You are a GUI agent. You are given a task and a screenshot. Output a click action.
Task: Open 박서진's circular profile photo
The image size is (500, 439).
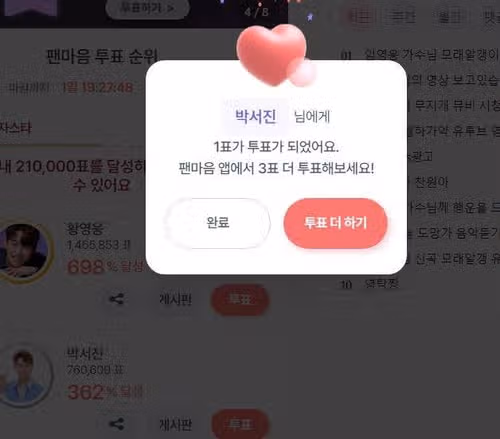[x=25, y=376]
